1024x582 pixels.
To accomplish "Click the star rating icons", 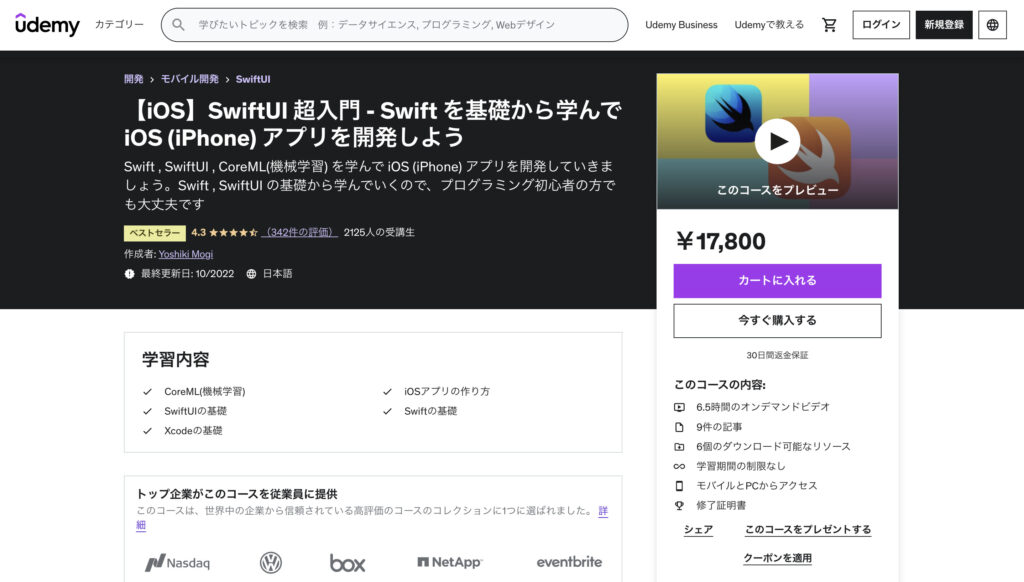I will pos(233,233).
